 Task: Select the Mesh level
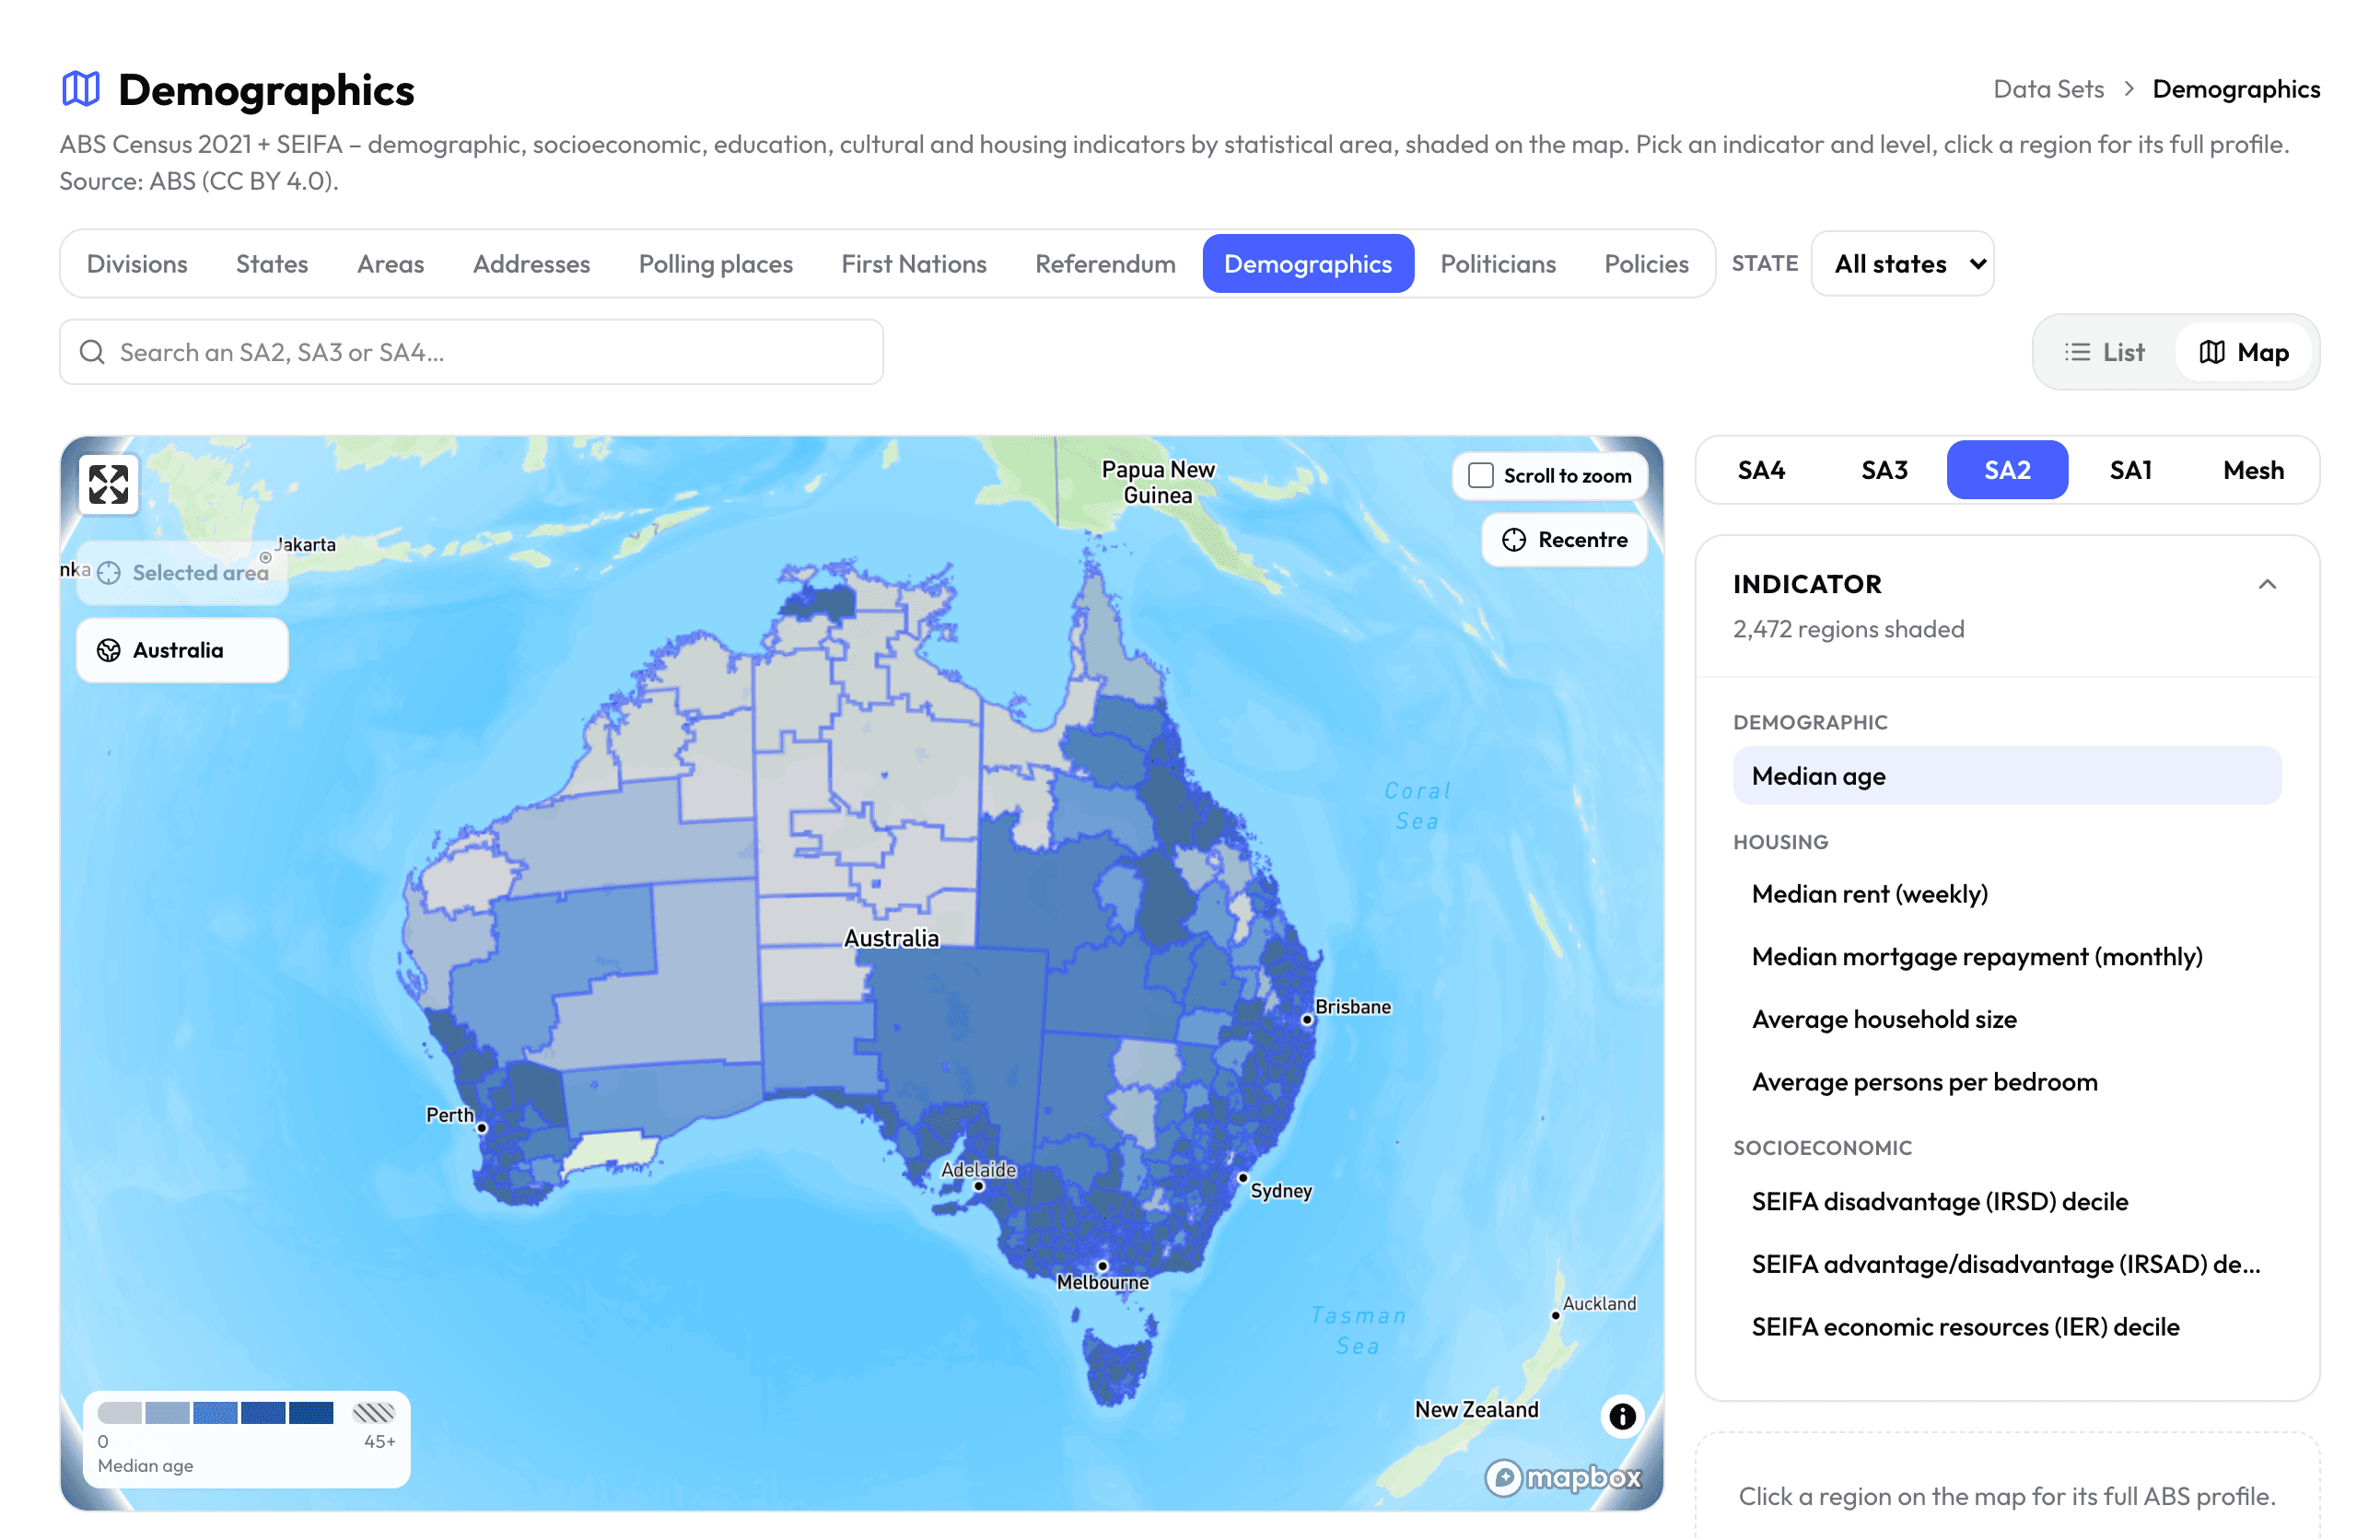coord(2253,470)
